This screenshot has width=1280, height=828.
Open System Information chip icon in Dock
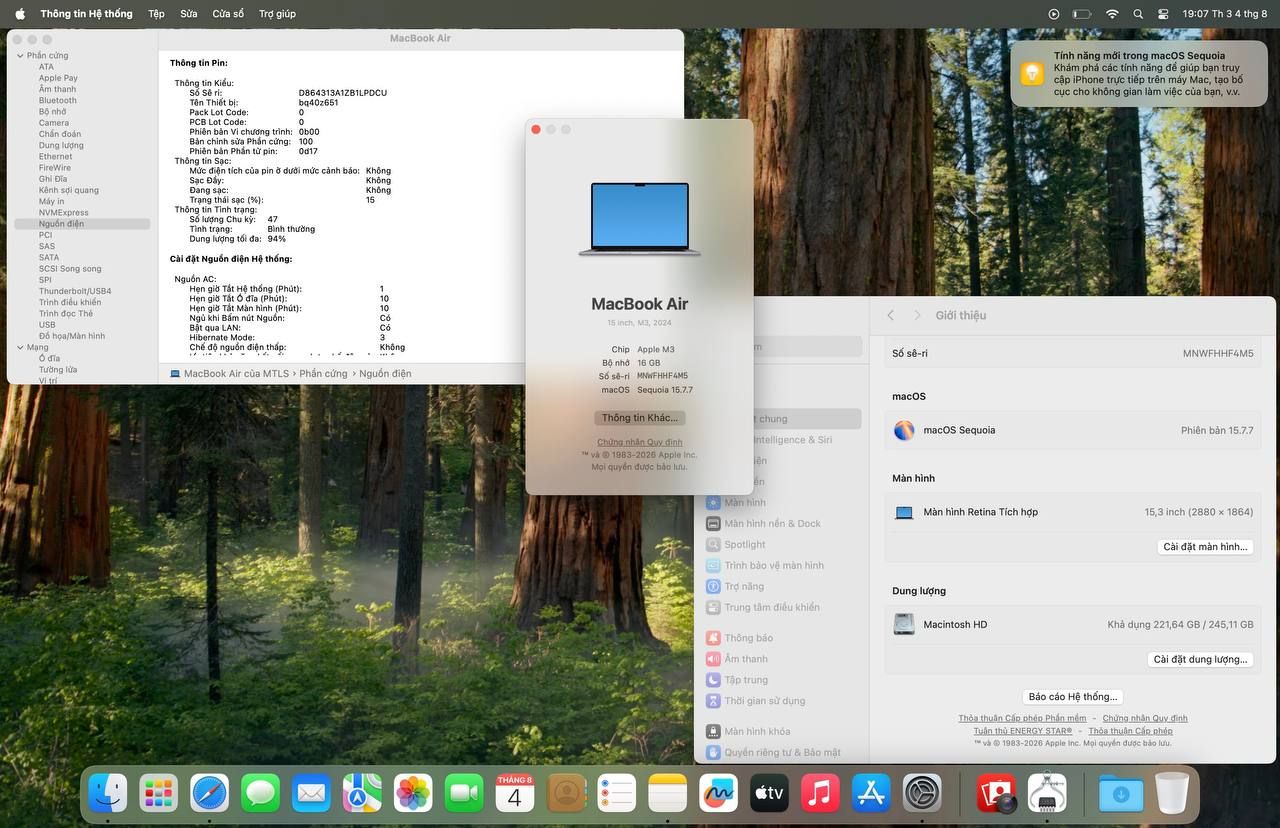[x=1047, y=793]
